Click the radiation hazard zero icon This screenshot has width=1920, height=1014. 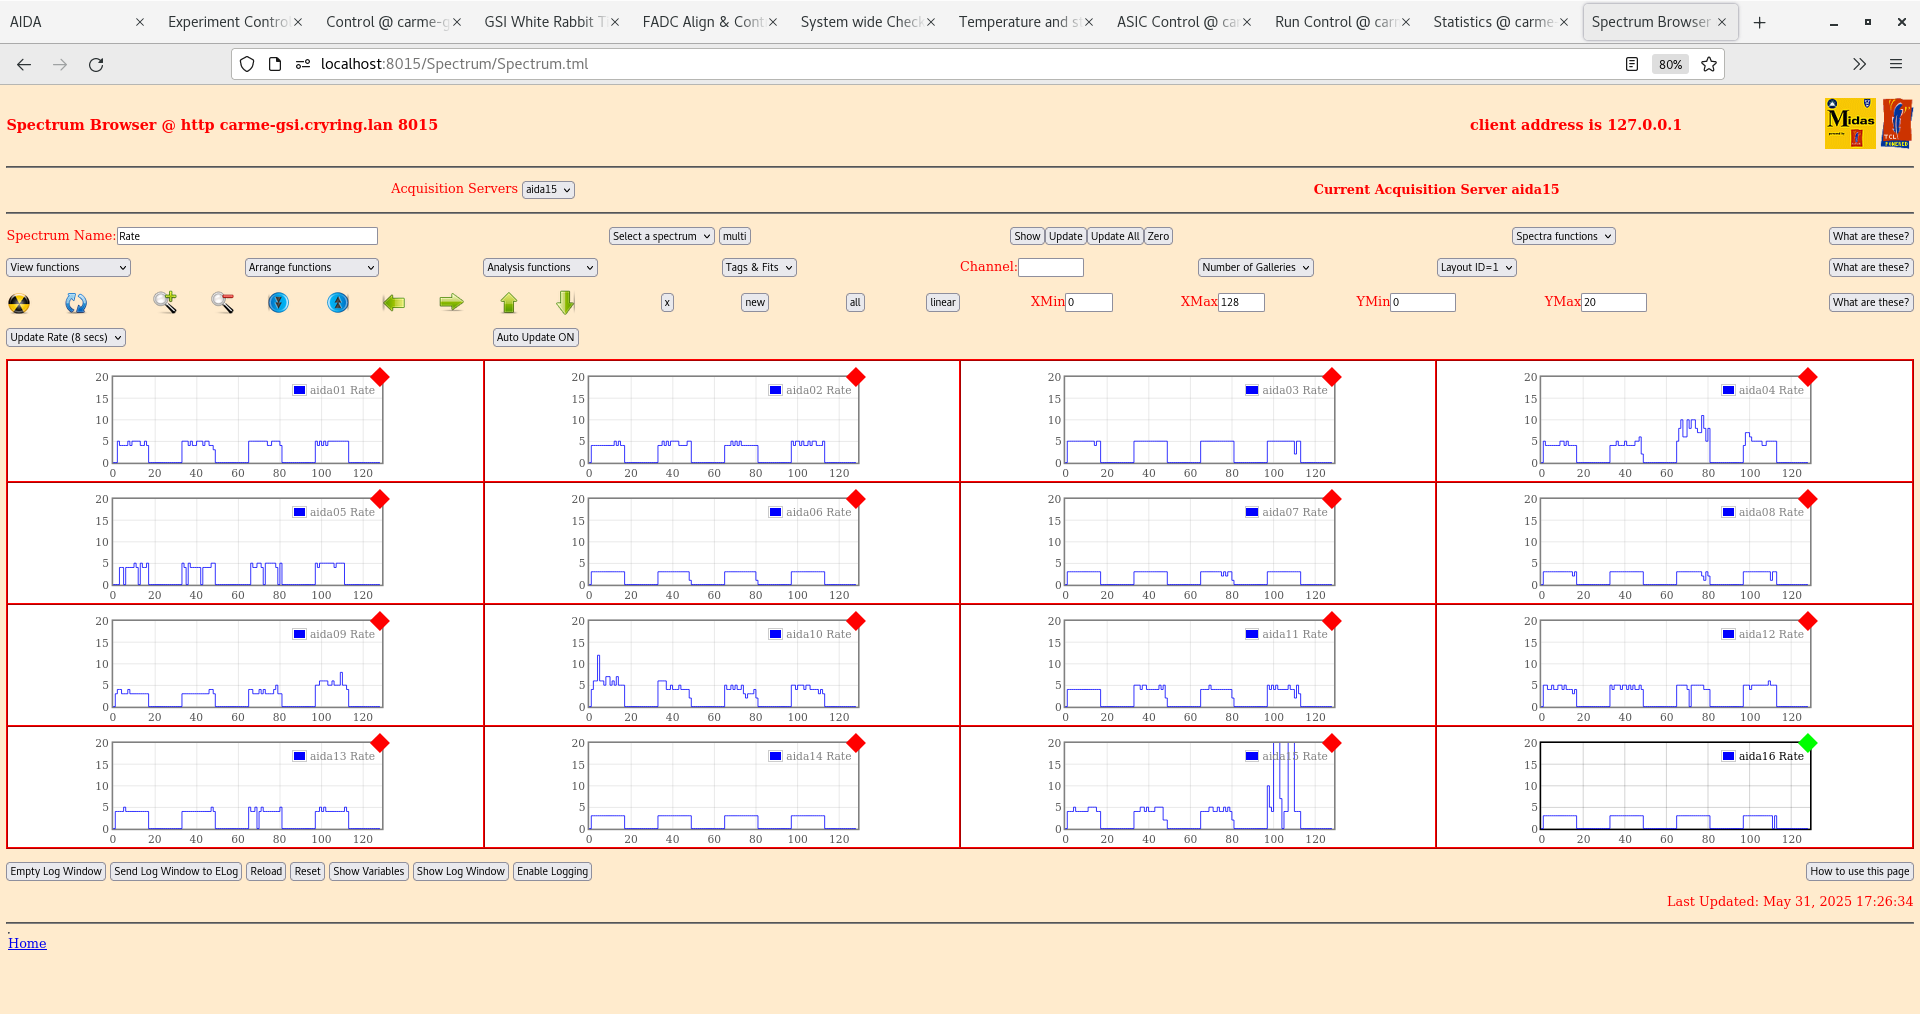18,303
